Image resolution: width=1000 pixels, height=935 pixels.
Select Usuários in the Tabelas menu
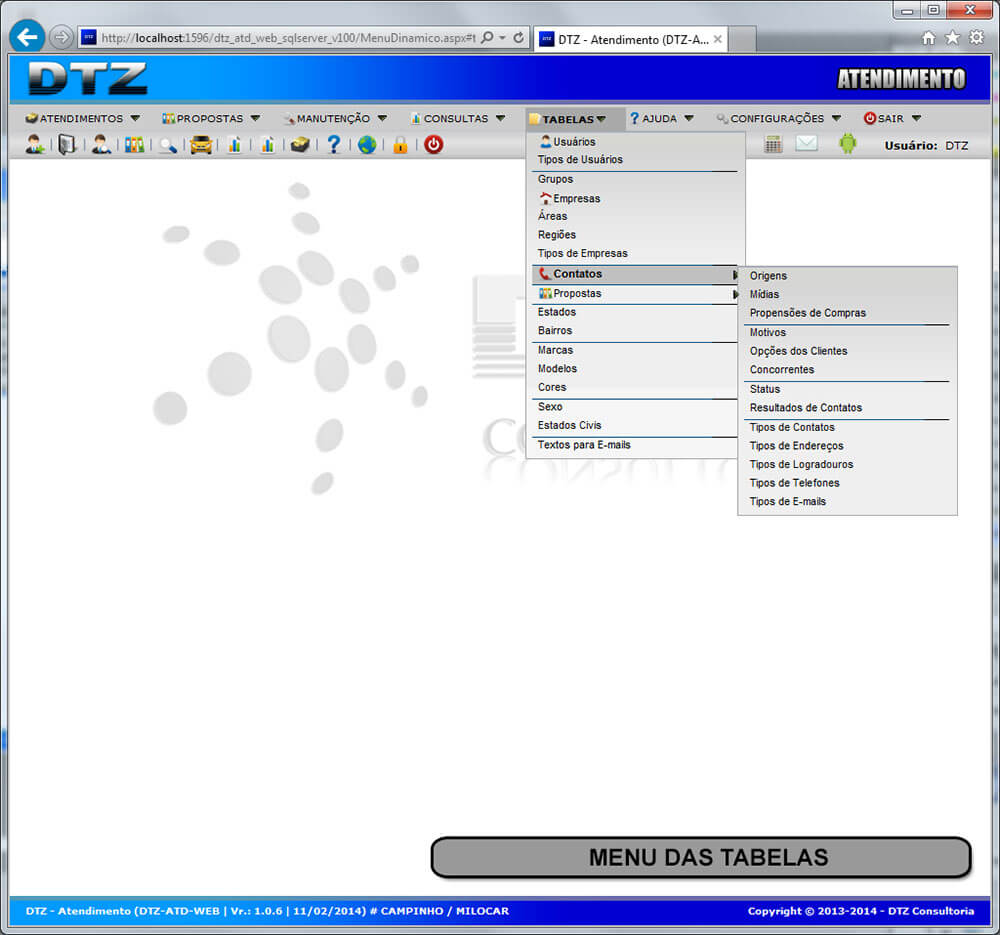click(x=574, y=142)
